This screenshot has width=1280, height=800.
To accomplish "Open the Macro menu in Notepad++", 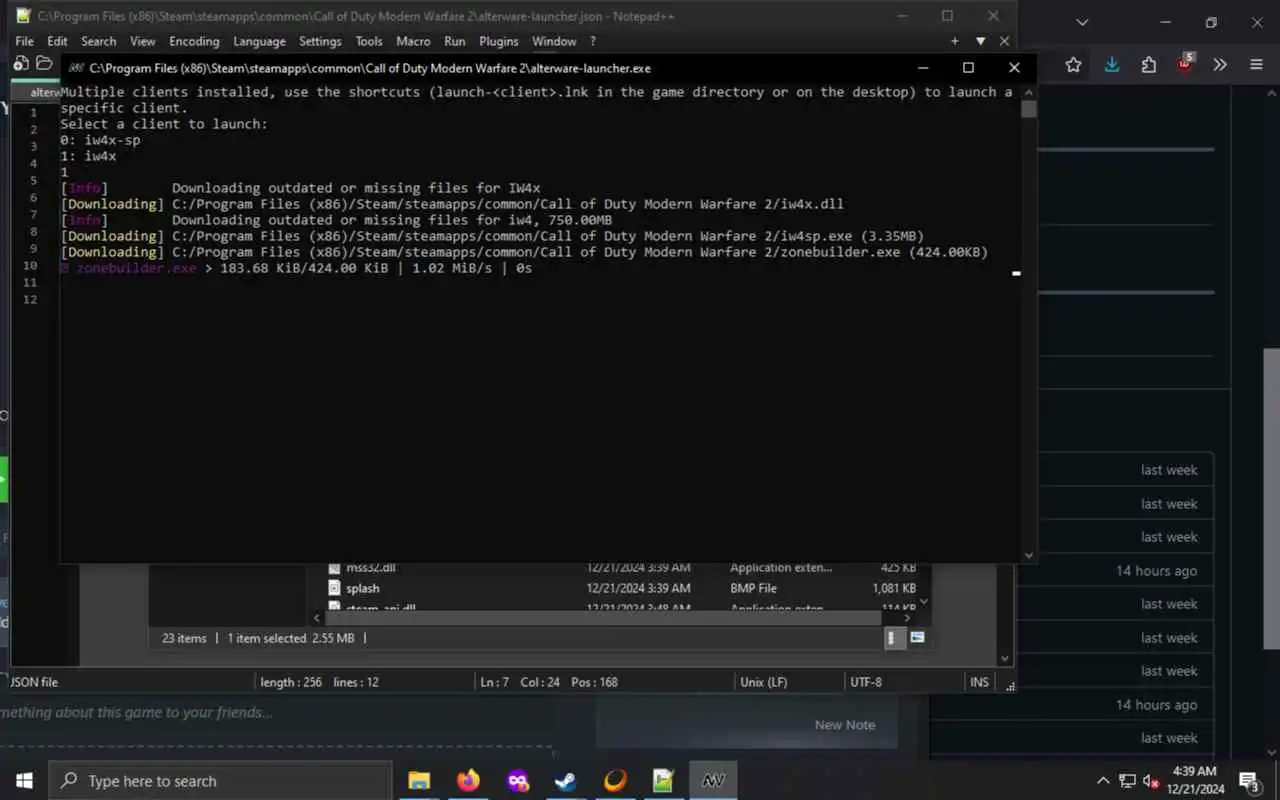I will 413,41.
